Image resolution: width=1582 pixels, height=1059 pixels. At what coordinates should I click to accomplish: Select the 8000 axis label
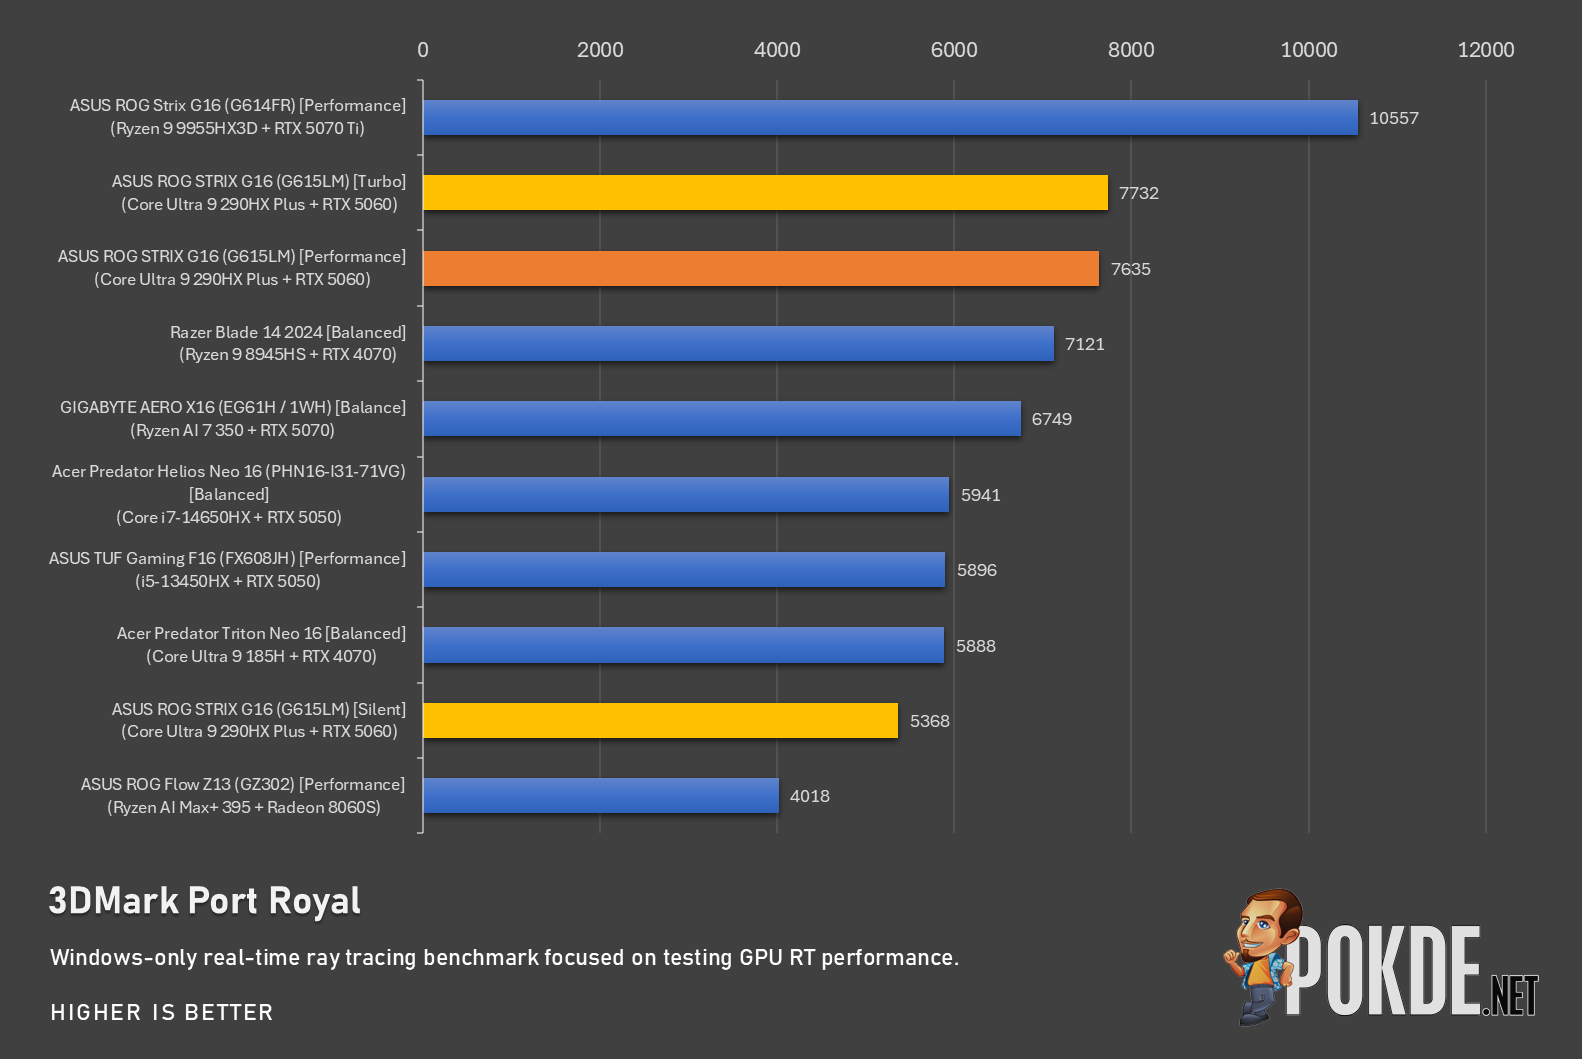(x=1131, y=50)
